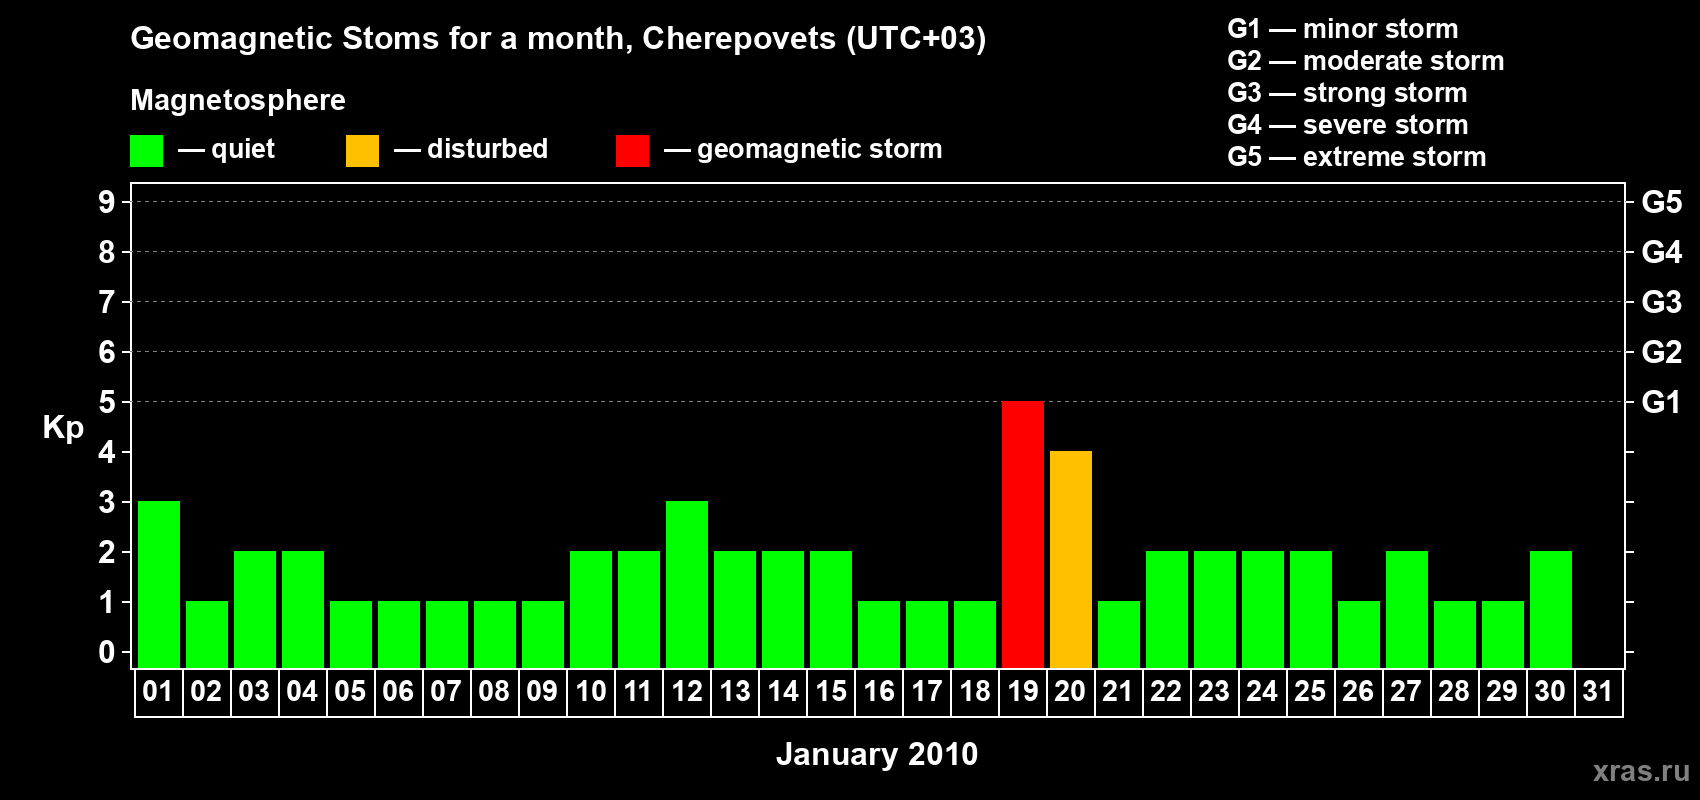Screen dimensions: 1700x800
Task: Click the day 10 label on the axis
Action: pyautogui.click(x=591, y=691)
